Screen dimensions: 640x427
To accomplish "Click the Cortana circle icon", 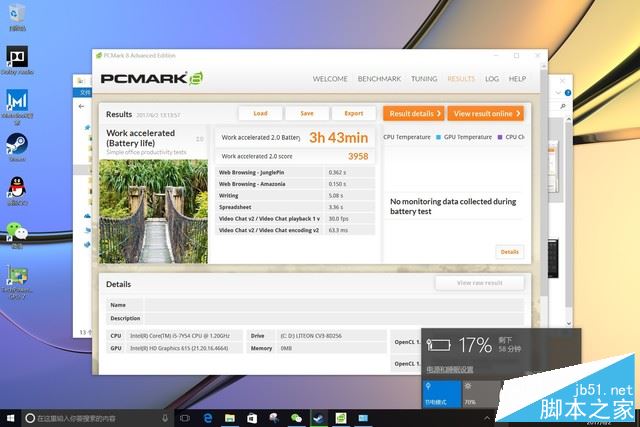I will [x=30, y=418].
